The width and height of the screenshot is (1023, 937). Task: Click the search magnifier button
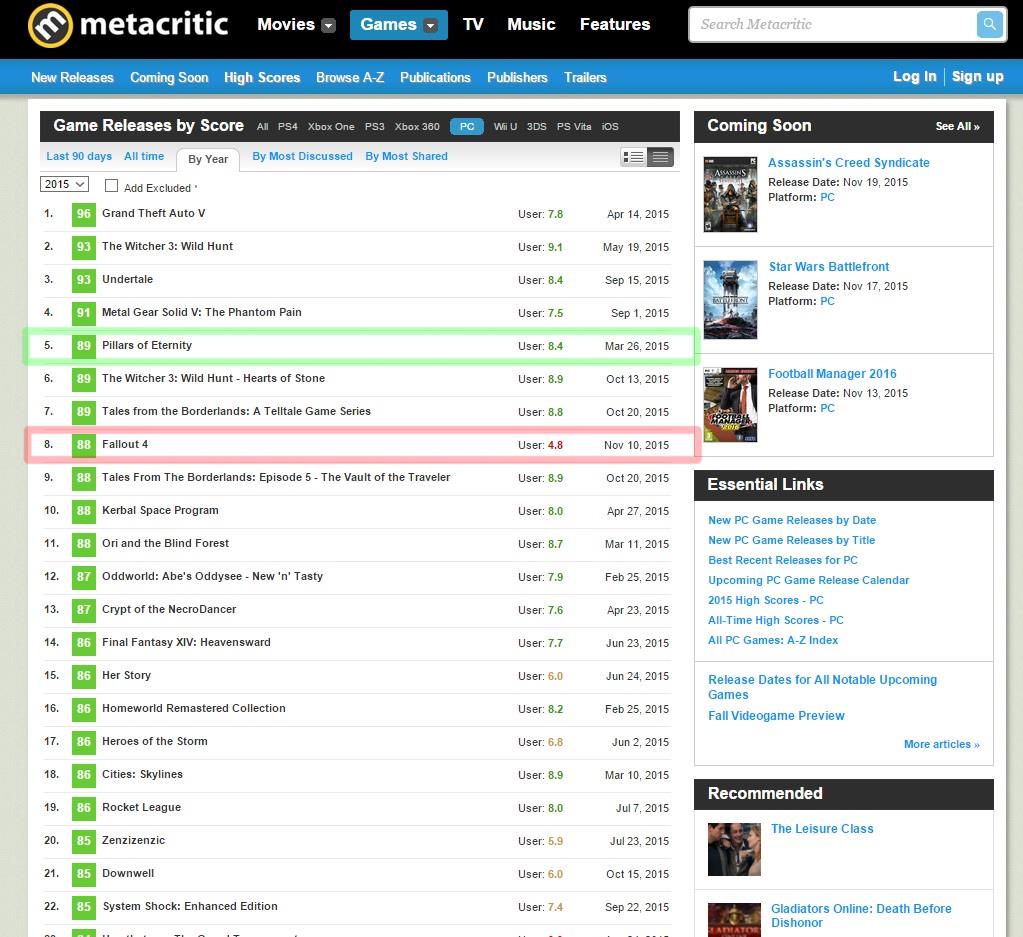989,25
